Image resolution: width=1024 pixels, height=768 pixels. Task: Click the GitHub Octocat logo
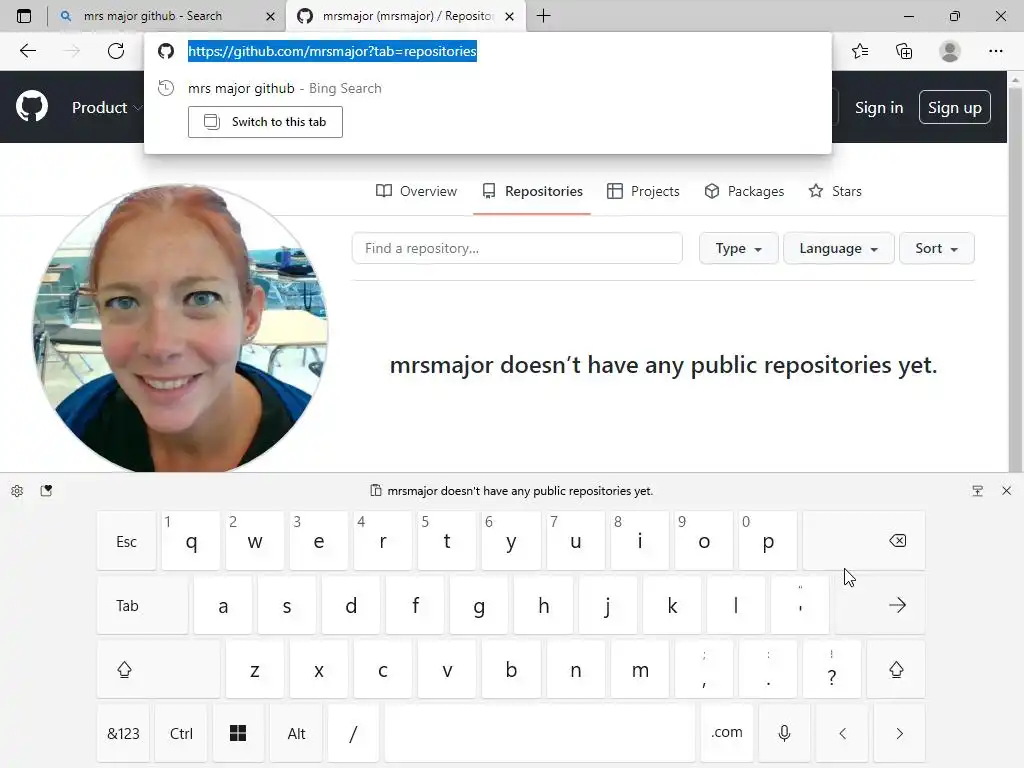click(x=32, y=107)
